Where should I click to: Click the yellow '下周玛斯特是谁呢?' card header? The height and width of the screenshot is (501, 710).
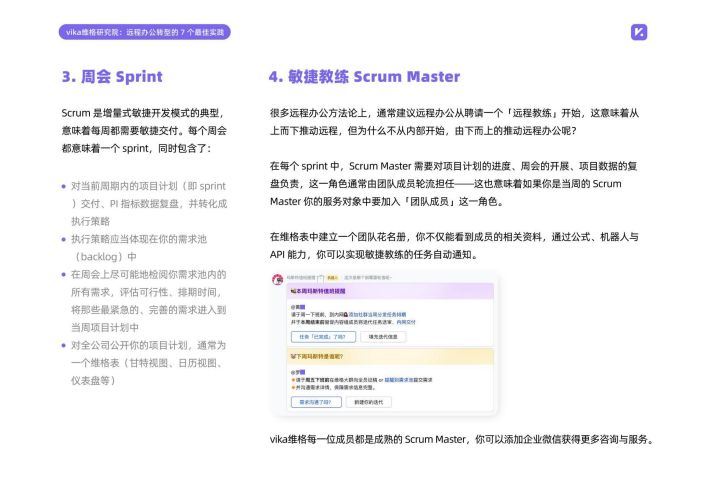pos(390,356)
